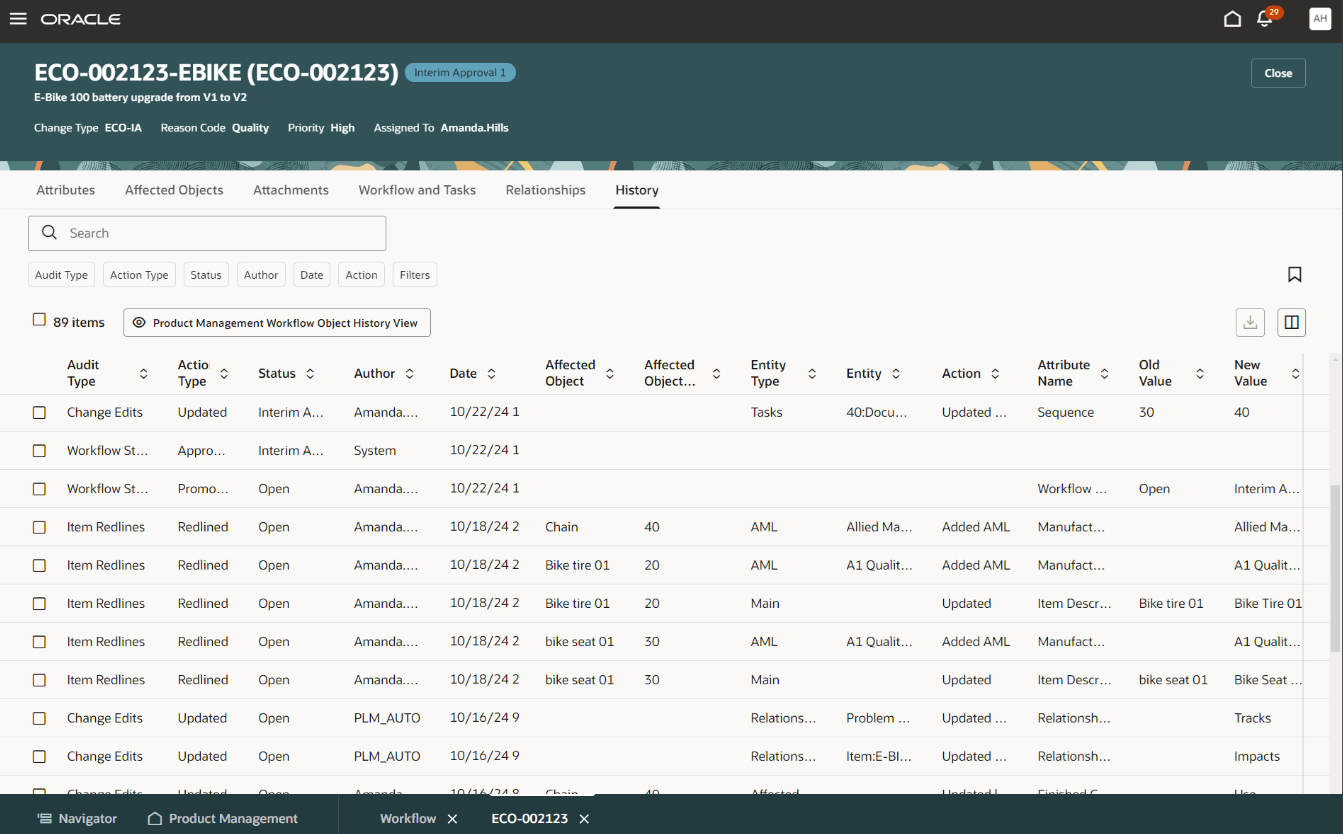Sort by Affected Object column
This screenshot has height=834, width=1343.
610,373
